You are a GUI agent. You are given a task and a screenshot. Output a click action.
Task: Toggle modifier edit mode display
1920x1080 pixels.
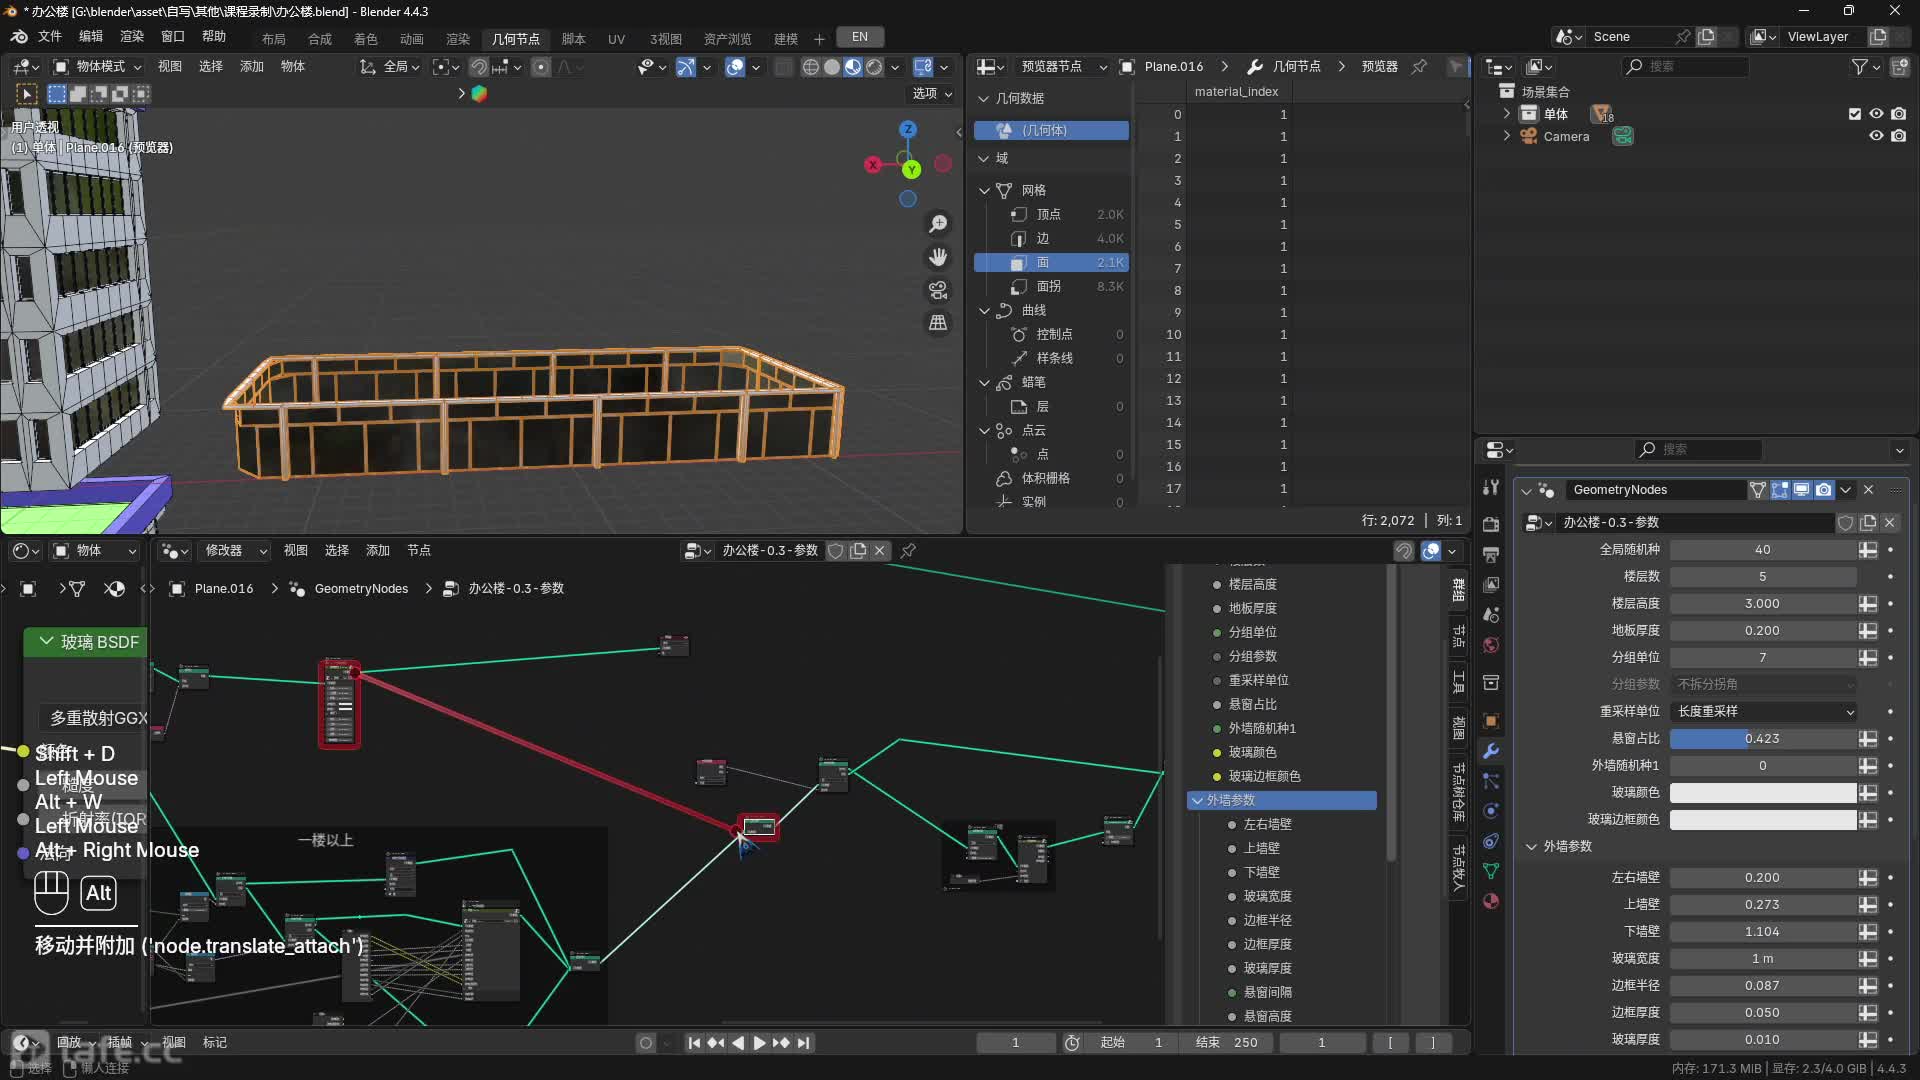(x=1780, y=490)
